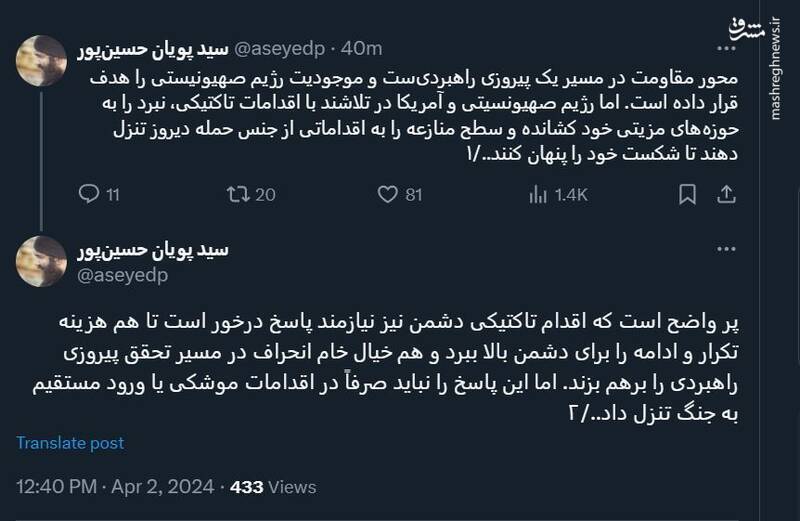Click the like count showing 81

coord(414,195)
